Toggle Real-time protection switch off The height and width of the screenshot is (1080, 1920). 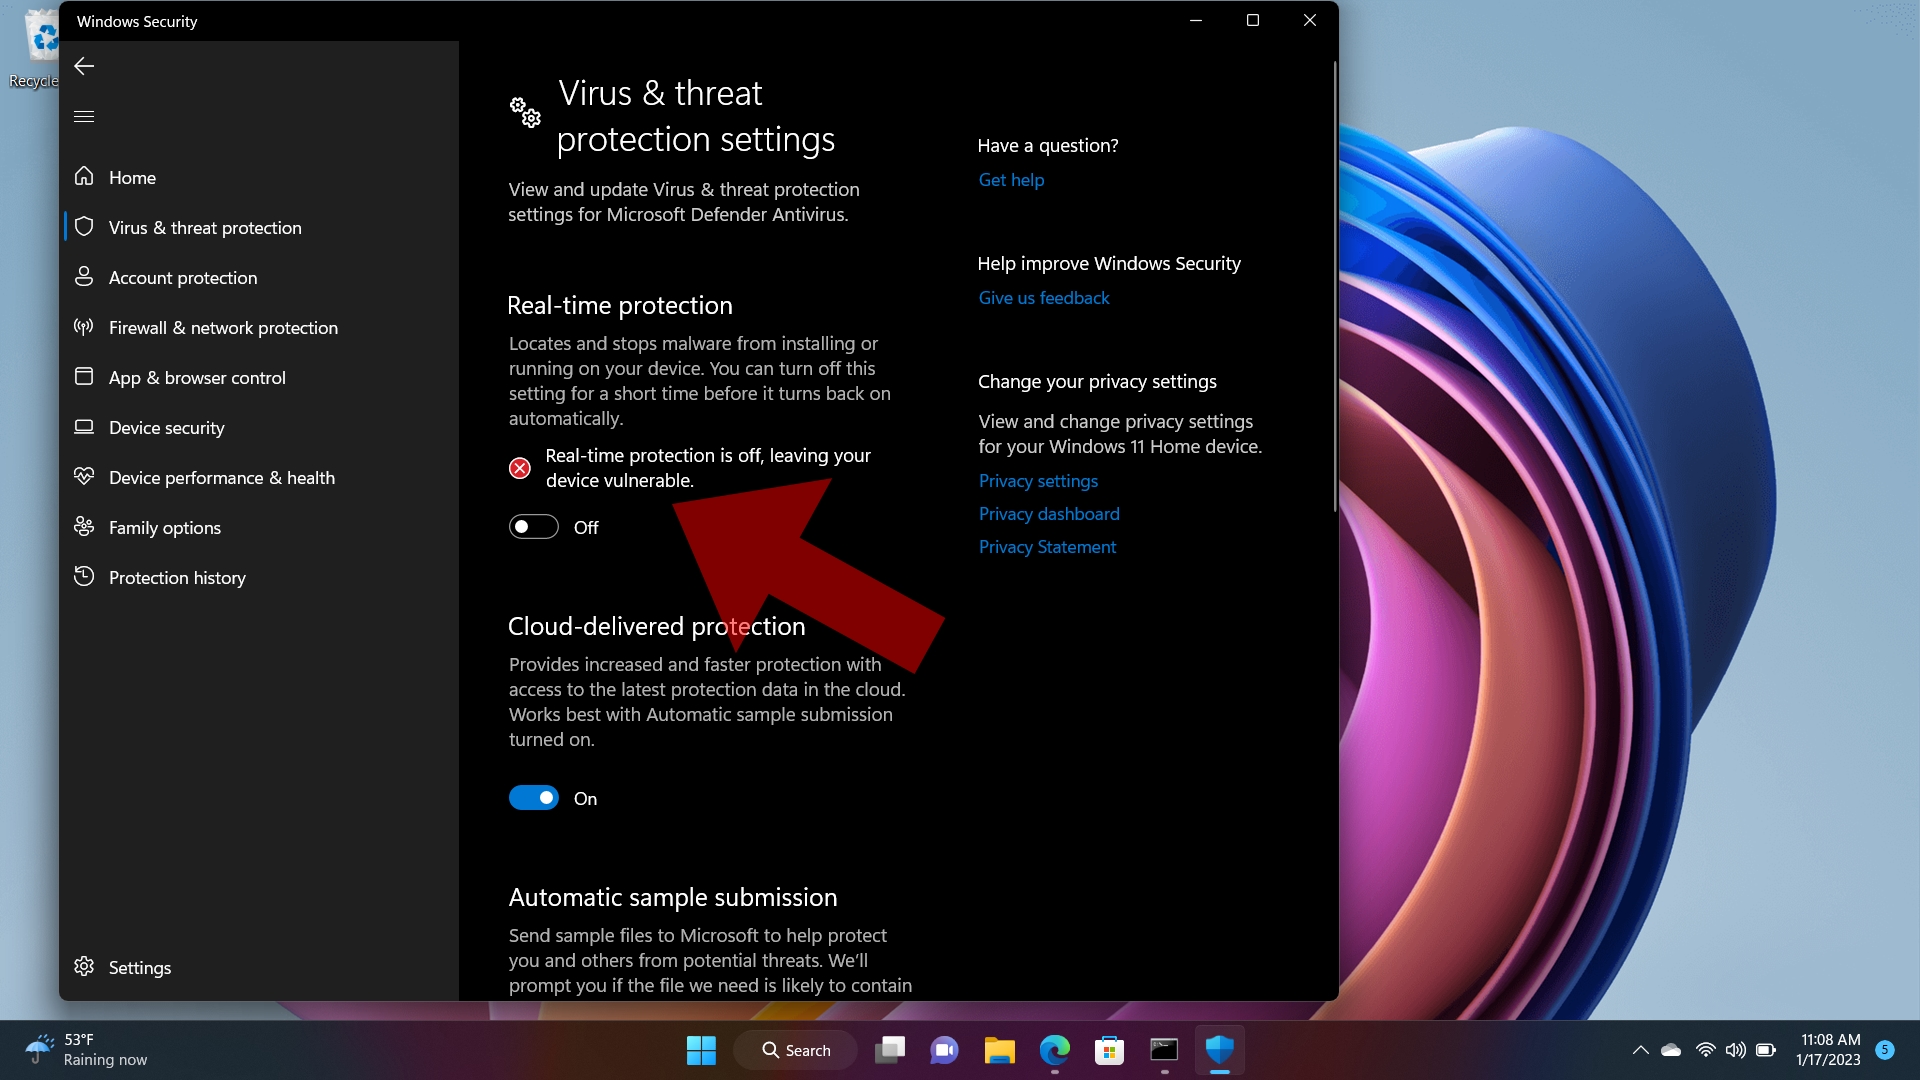click(534, 526)
